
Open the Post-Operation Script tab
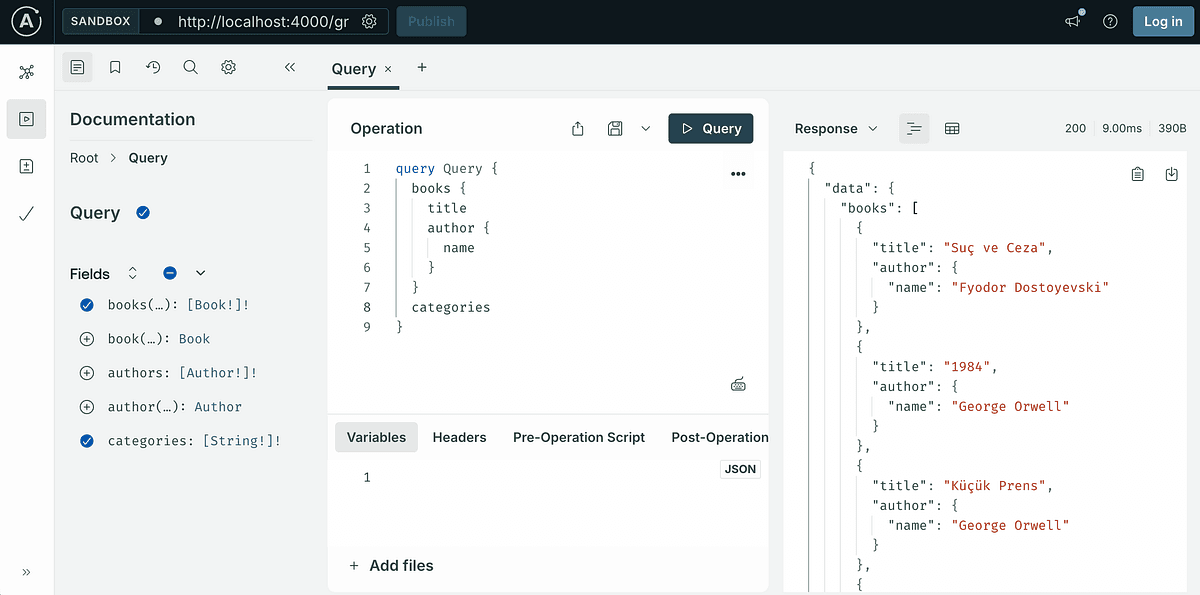click(x=720, y=437)
